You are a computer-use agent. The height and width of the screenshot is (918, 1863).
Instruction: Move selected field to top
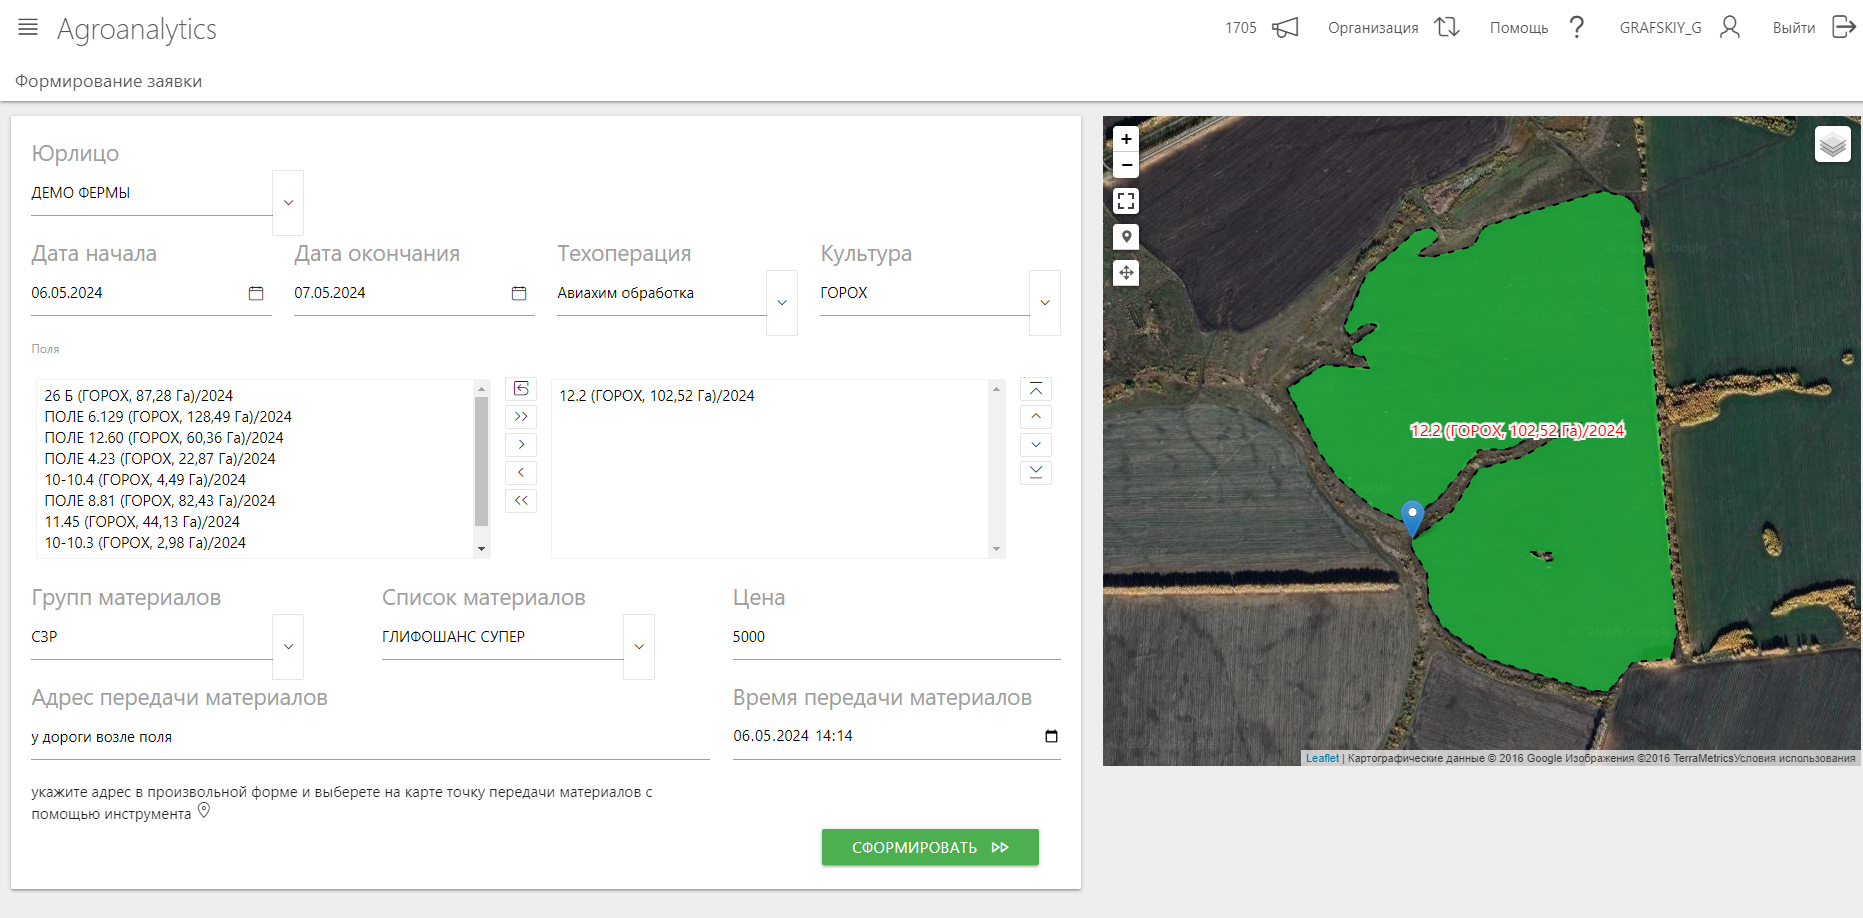click(1036, 389)
